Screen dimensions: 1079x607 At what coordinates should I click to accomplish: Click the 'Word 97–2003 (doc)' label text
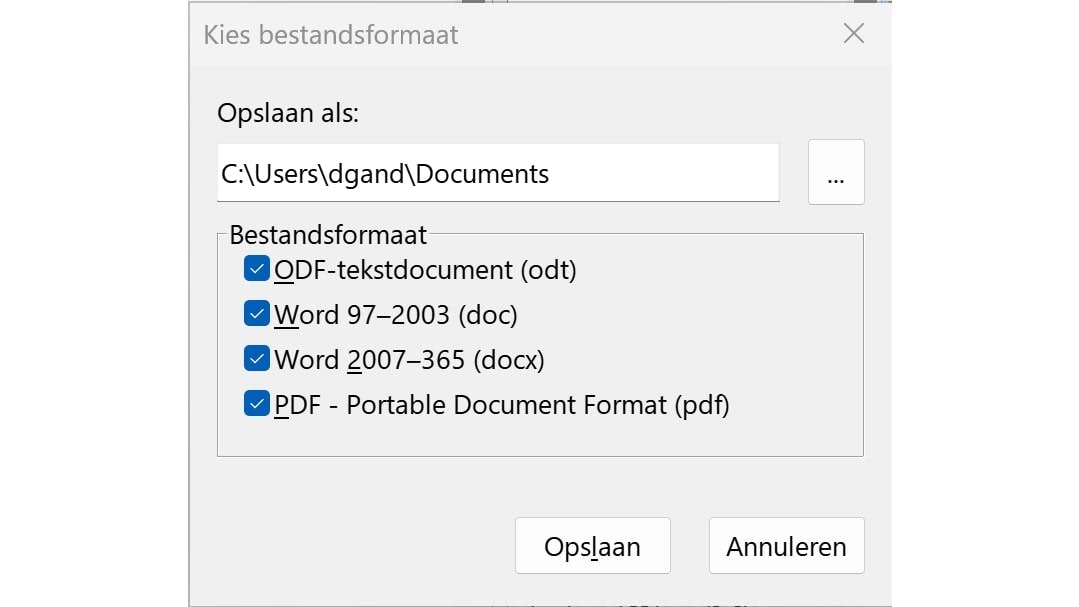pos(396,315)
